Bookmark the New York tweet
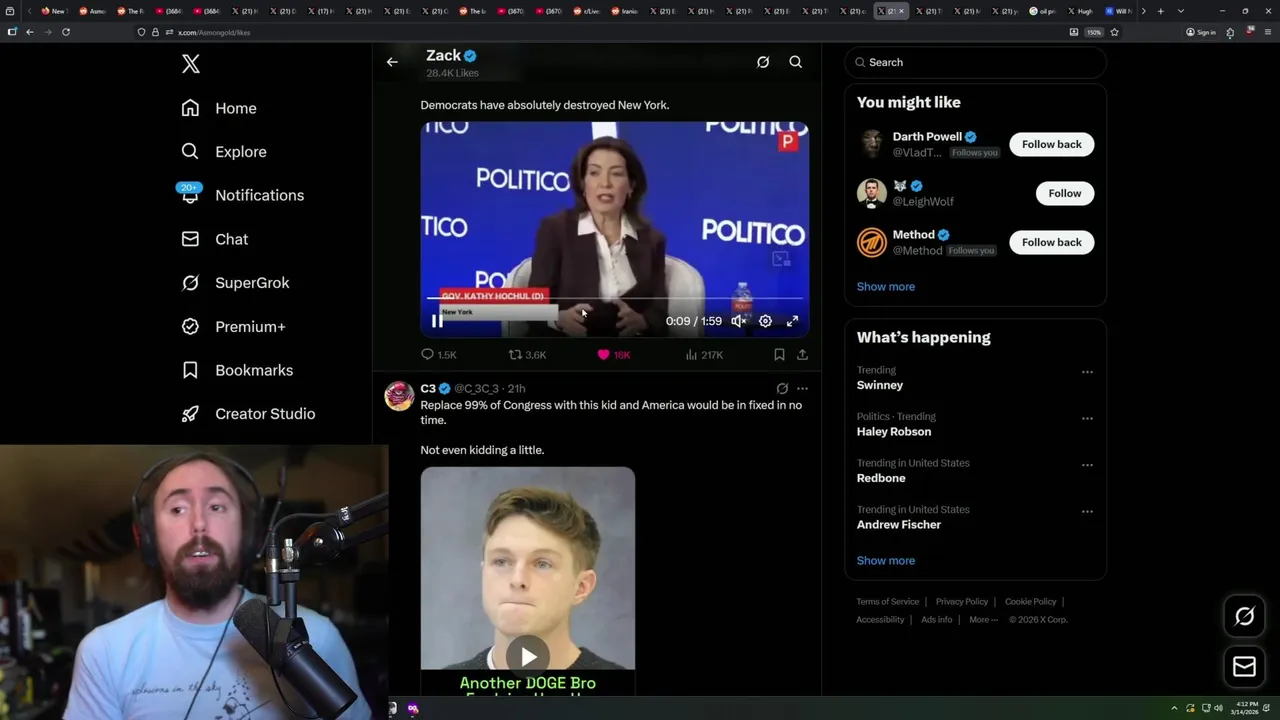The height and width of the screenshot is (720, 1280). [779, 355]
